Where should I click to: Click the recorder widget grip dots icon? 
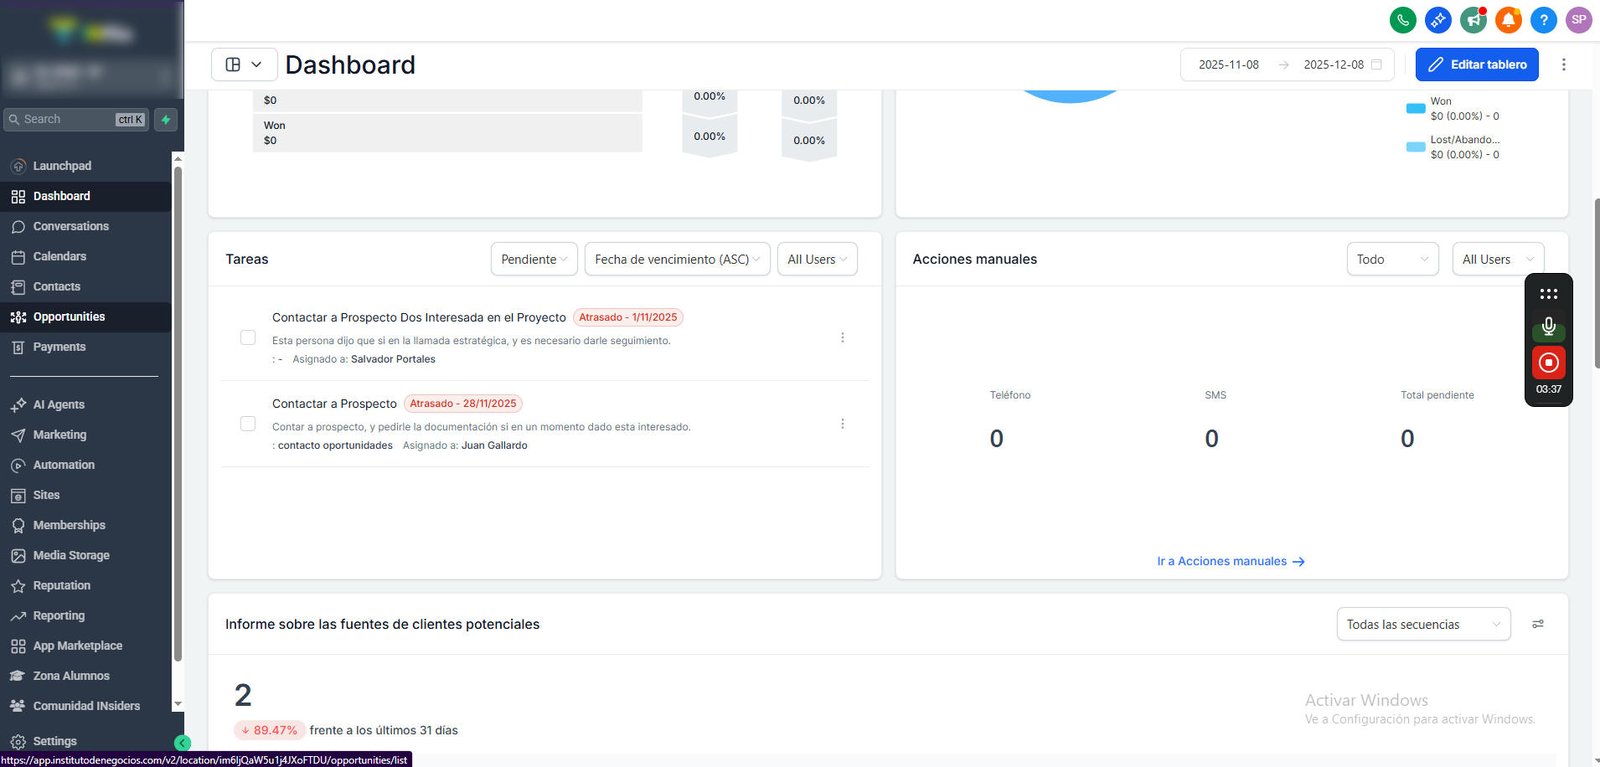(x=1548, y=294)
